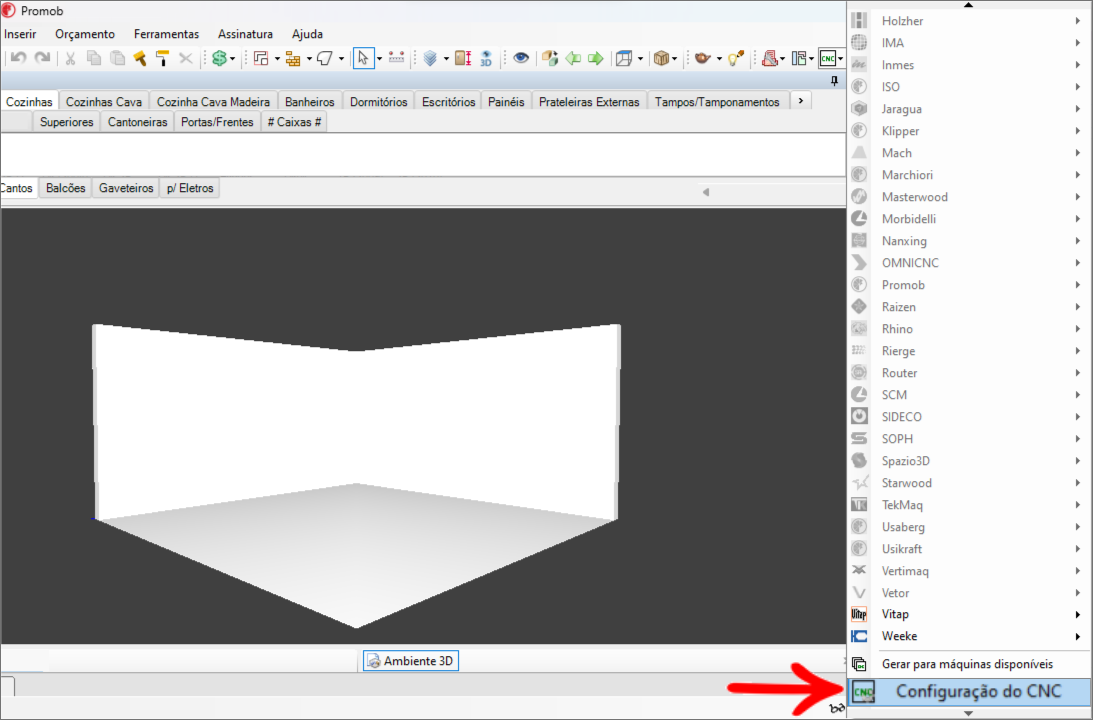Open dropdown next to layers icon
Screen dimensions: 1093x720
446,59
